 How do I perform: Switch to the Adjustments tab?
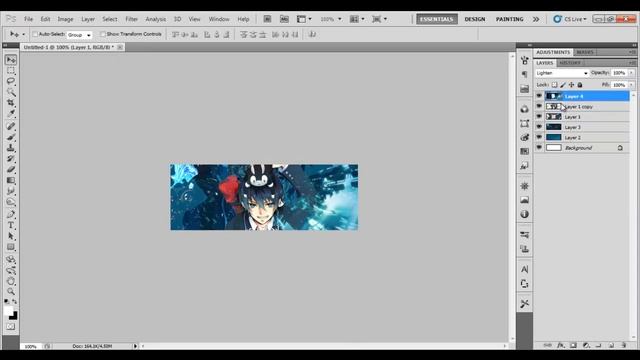tap(553, 52)
